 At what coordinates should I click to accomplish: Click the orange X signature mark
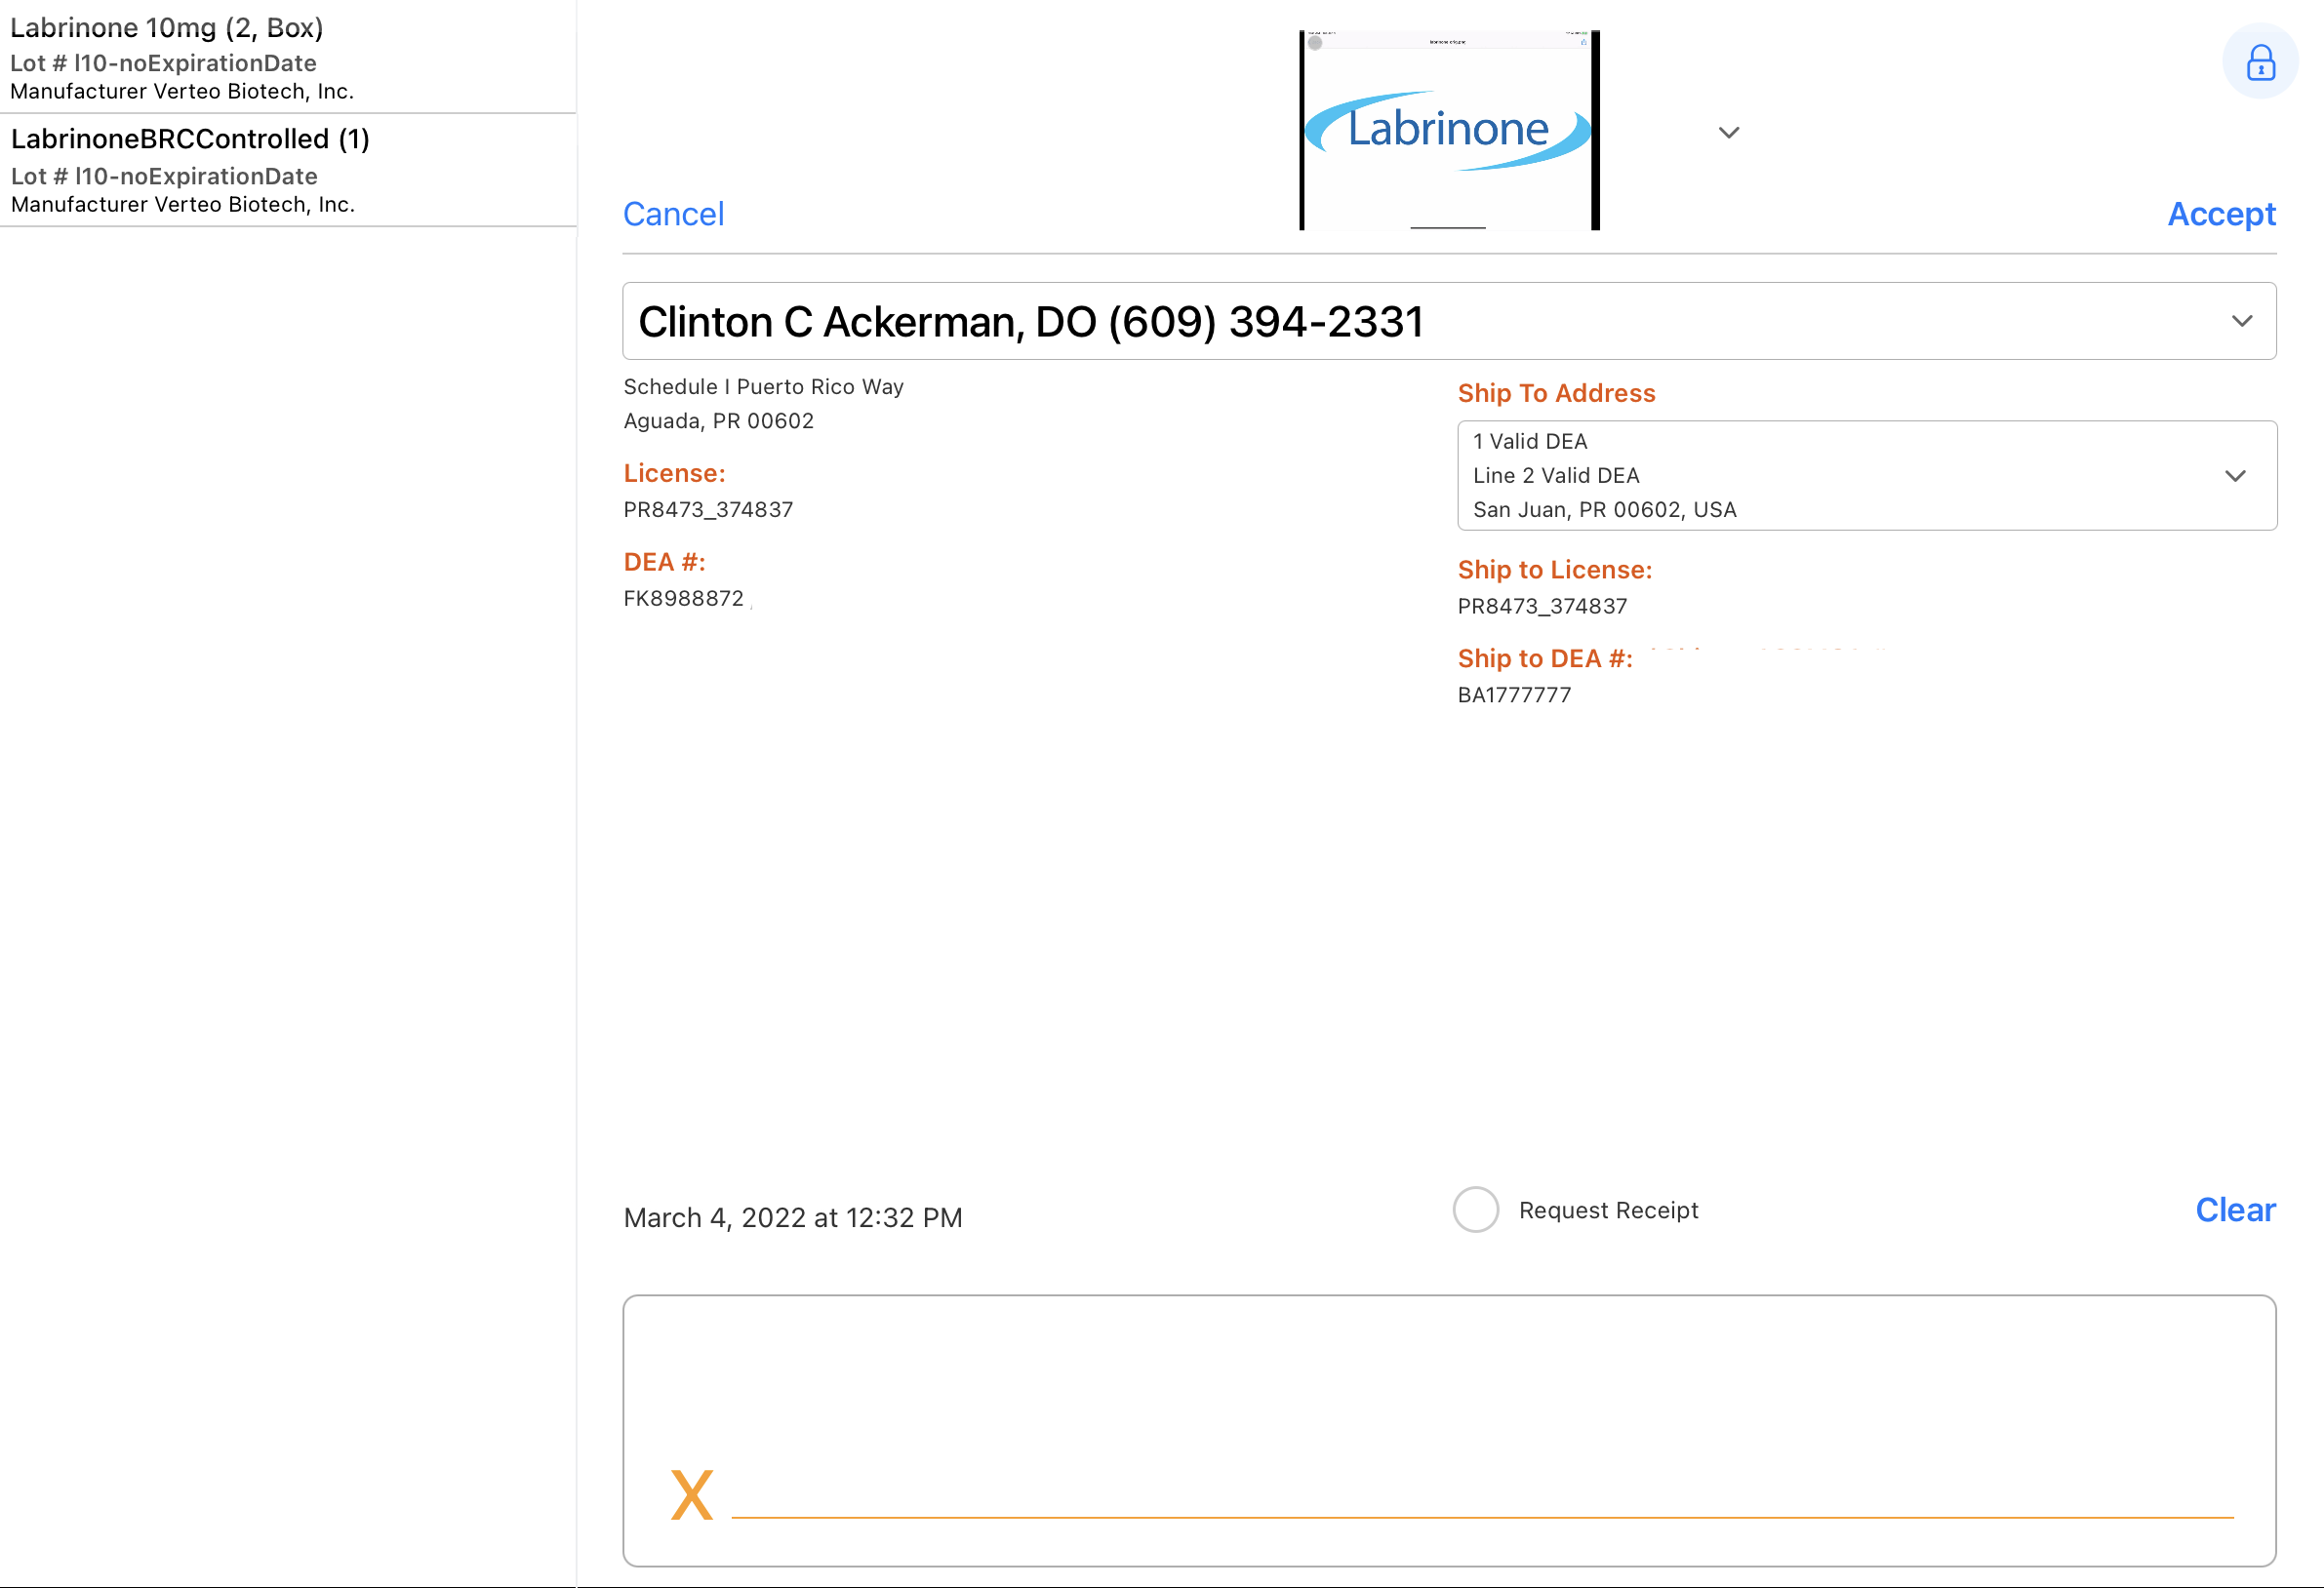pyautogui.click(x=692, y=1495)
